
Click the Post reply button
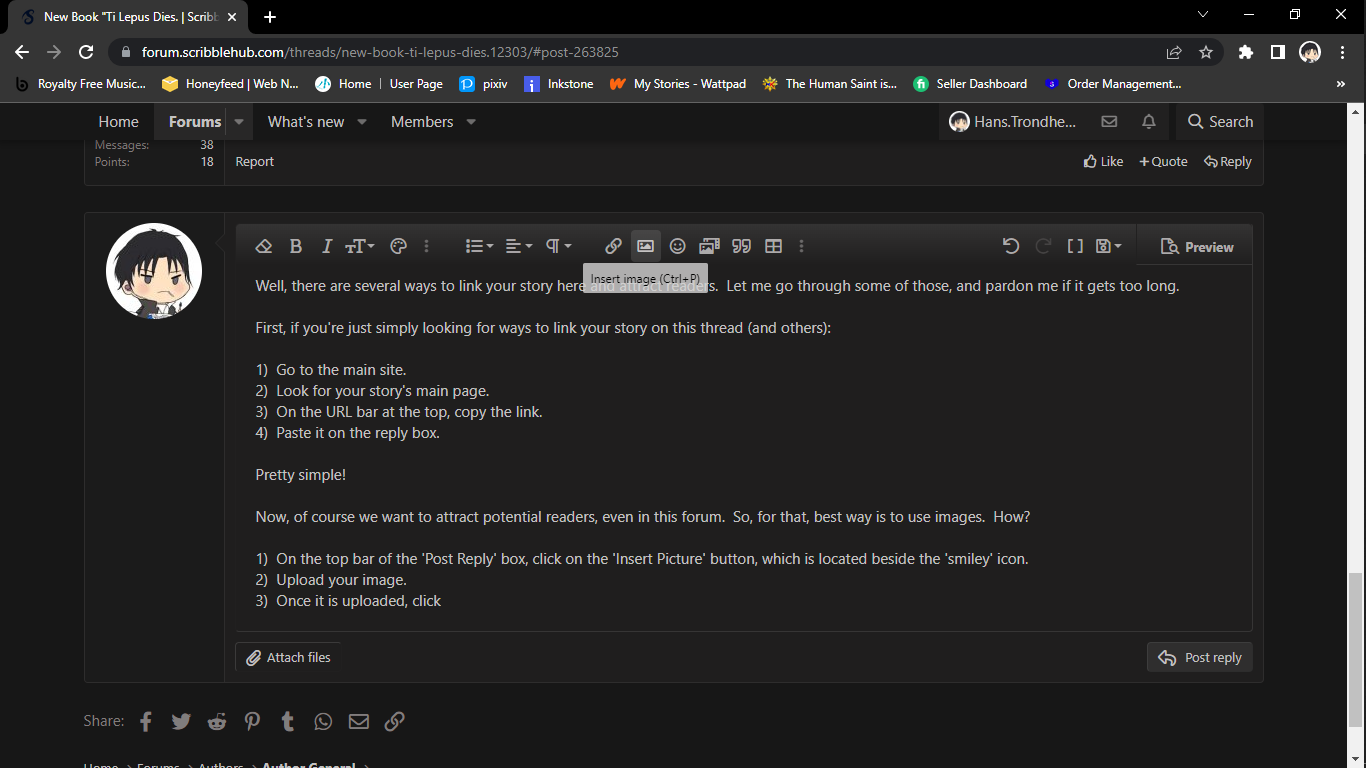pos(1199,657)
